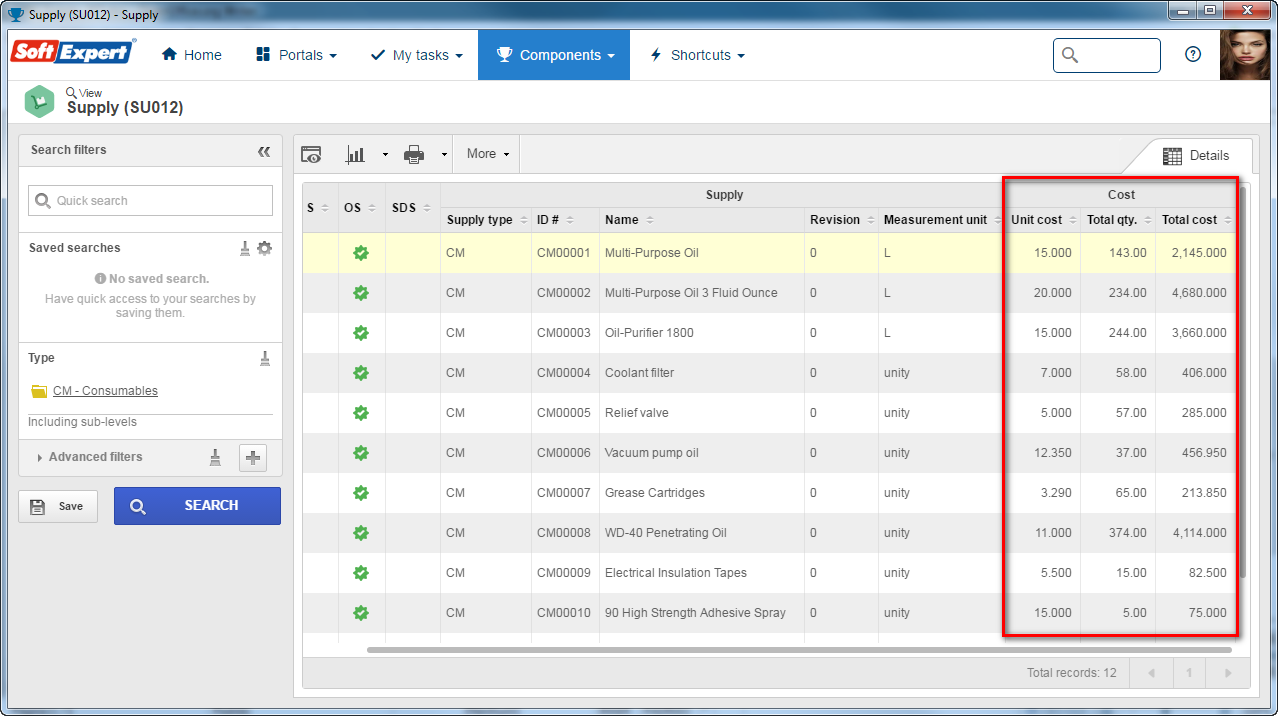Open the Components menu
The image size is (1278, 716).
[554, 55]
